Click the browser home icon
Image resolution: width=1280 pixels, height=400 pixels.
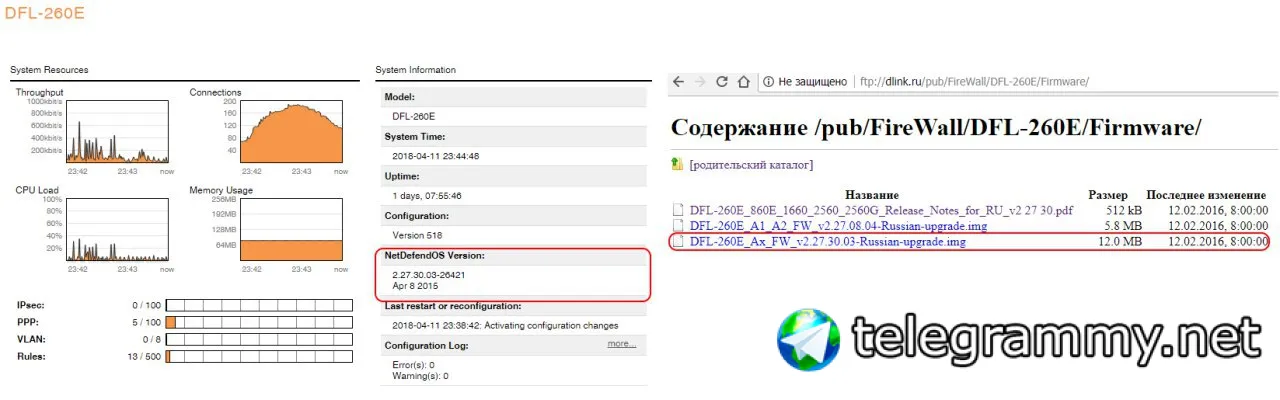[x=742, y=82]
